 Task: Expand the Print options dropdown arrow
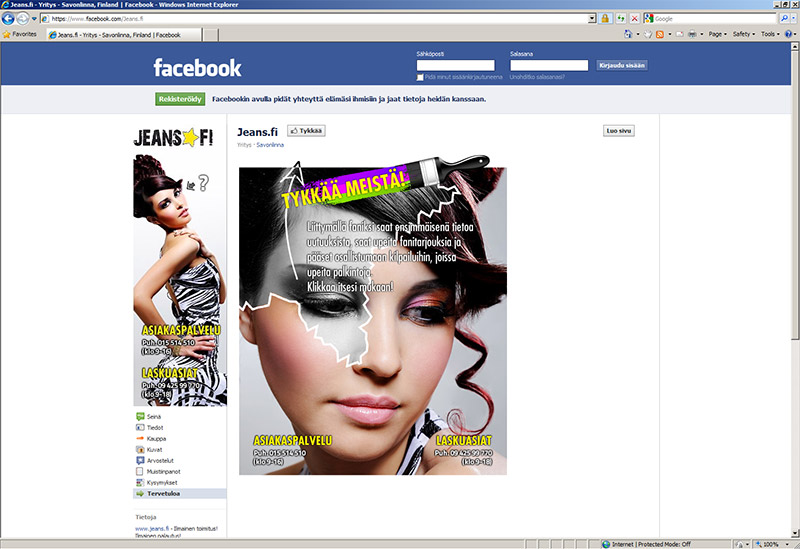point(702,34)
